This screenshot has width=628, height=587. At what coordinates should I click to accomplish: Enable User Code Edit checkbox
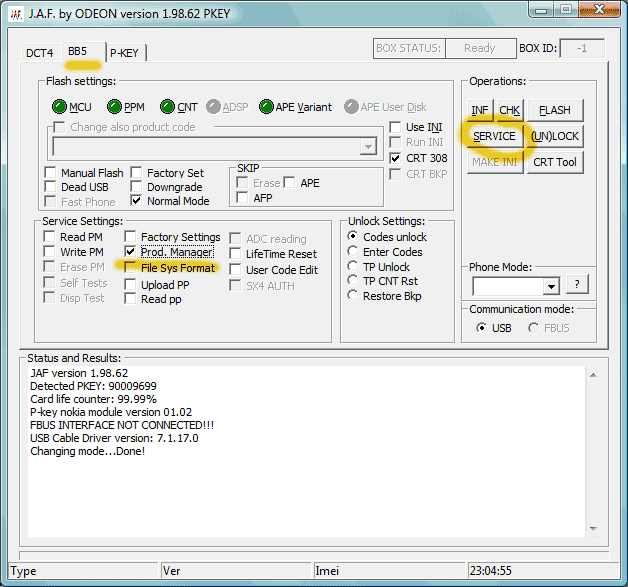click(x=235, y=269)
